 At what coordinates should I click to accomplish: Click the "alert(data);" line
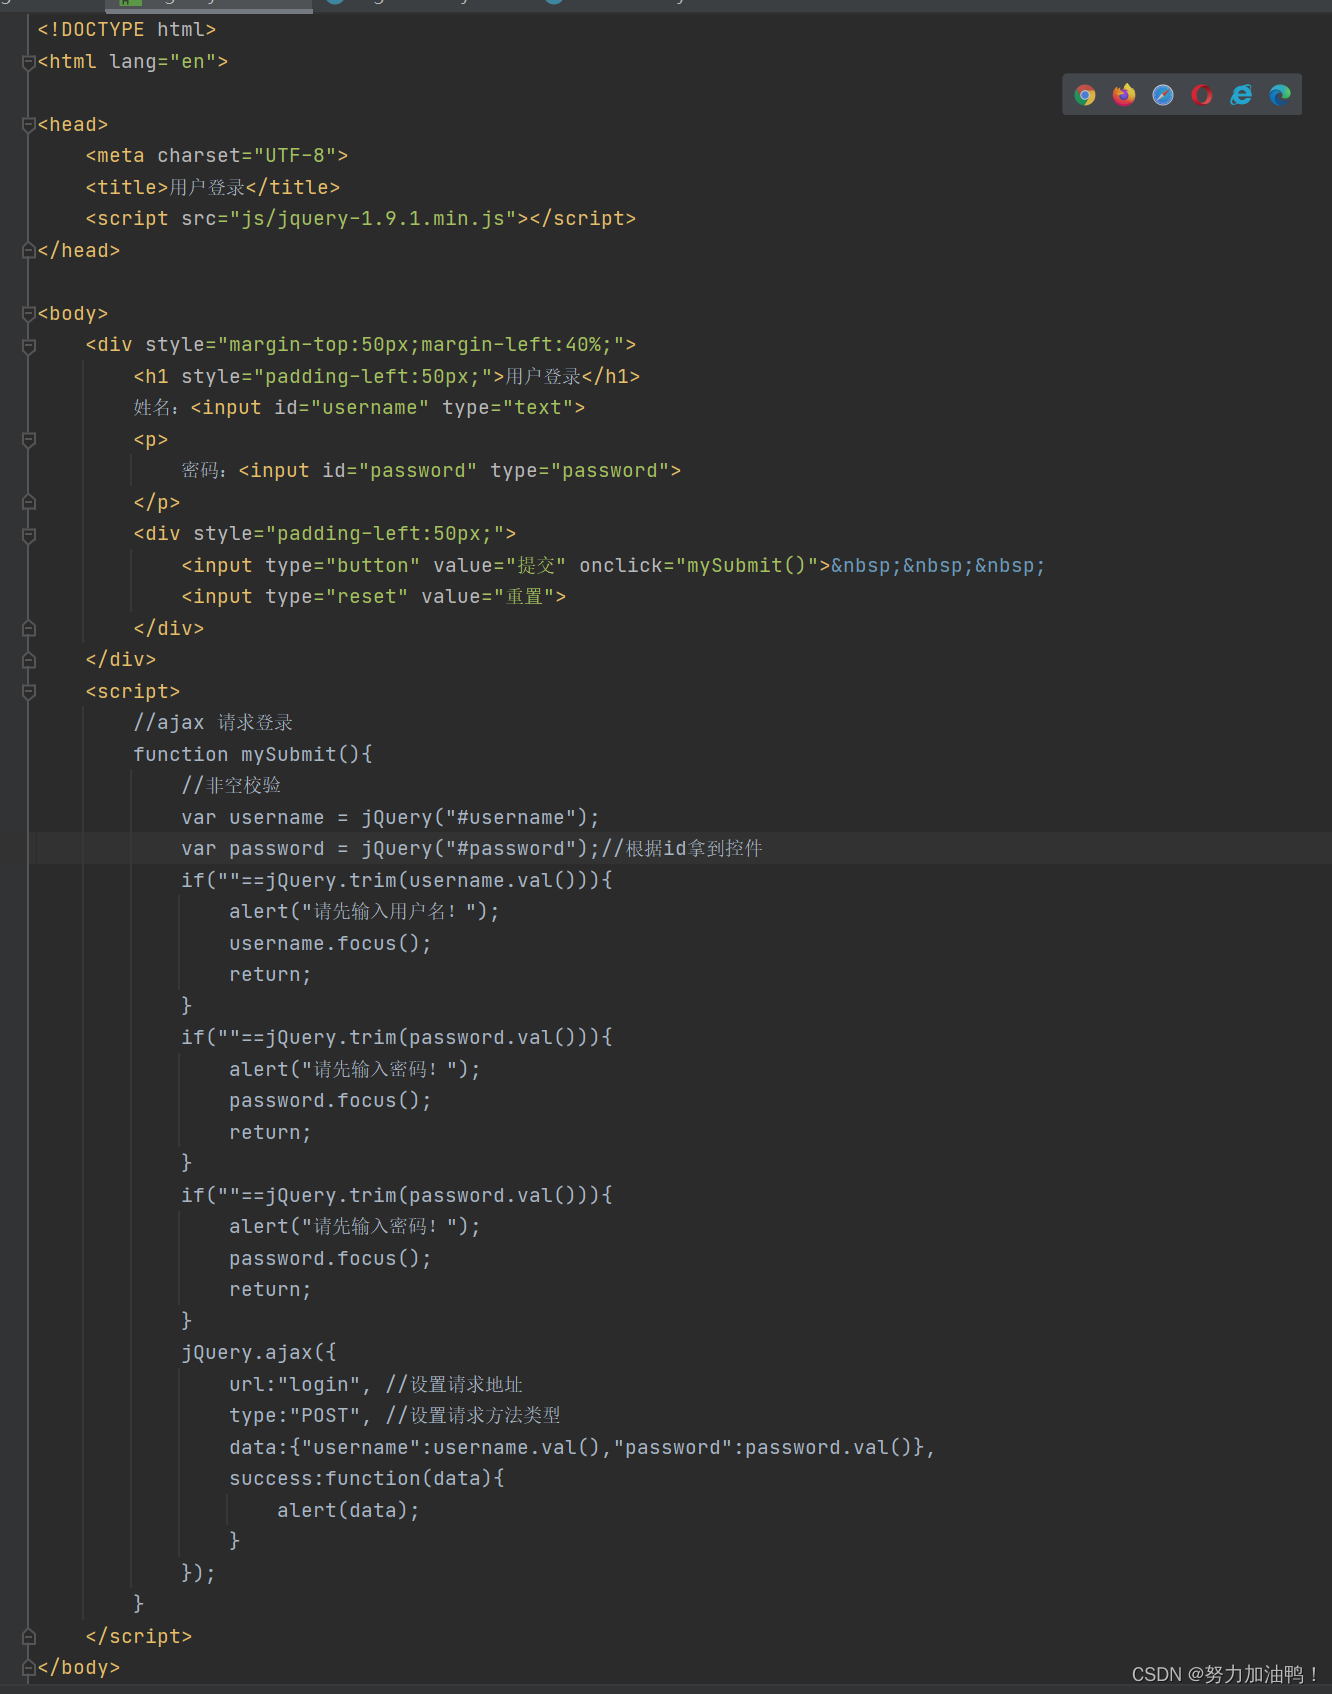coord(349,1511)
